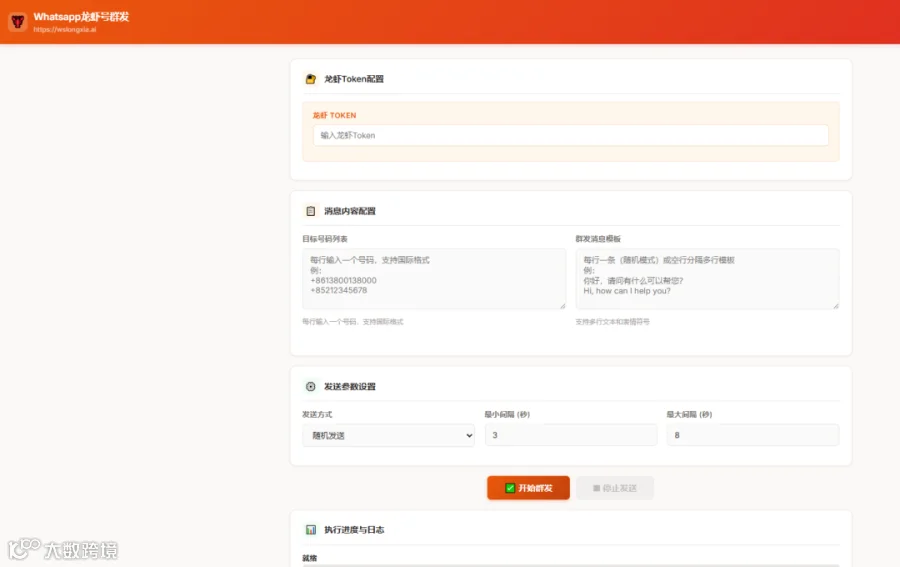Click the 龙虾 TOKEN label
900x567 pixels.
coord(334,115)
